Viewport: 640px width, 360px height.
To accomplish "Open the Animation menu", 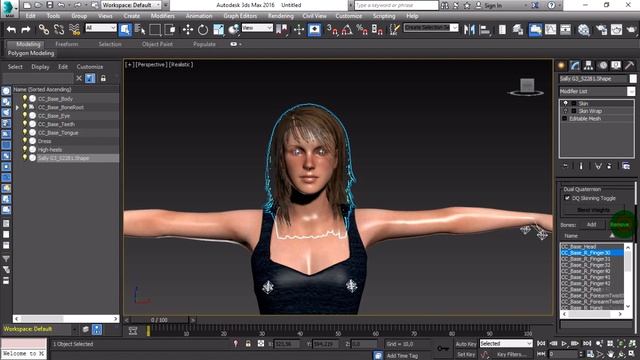I will click(199, 16).
